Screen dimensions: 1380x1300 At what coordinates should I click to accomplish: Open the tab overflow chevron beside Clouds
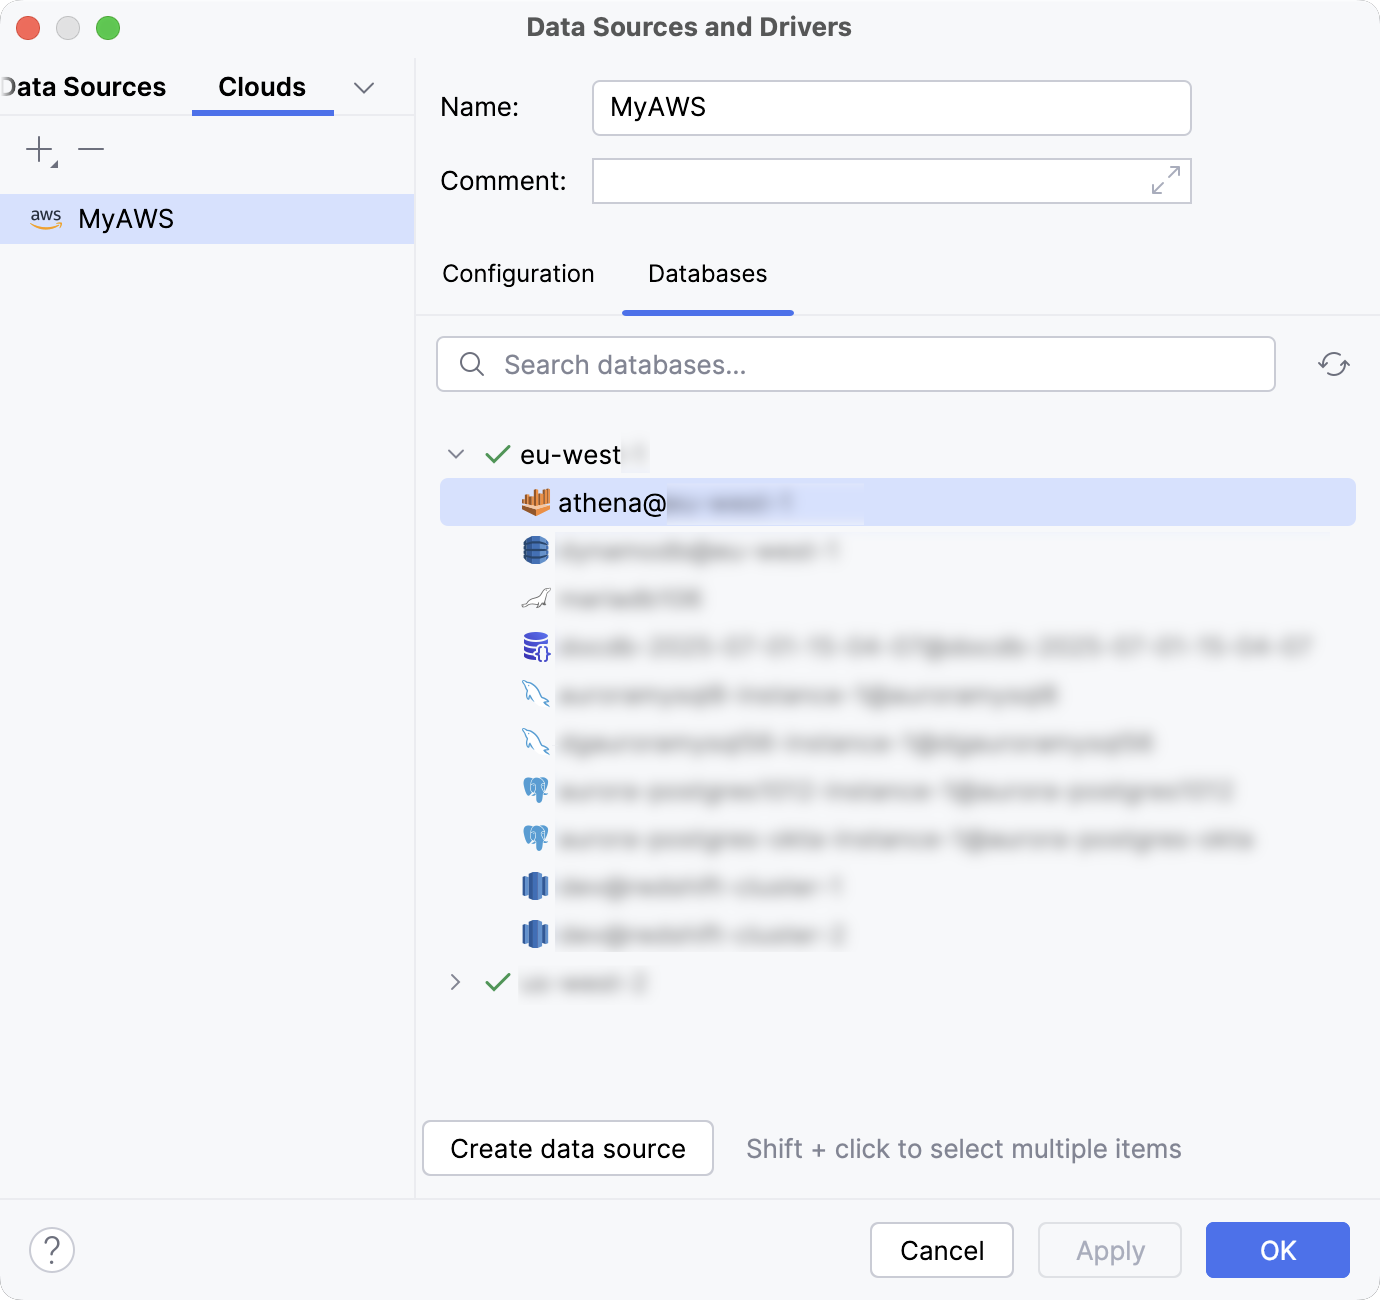pyautogui.click(x=363, y=88)
